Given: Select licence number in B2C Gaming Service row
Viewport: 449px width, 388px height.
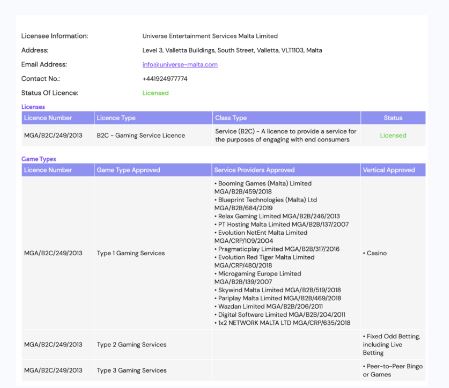Looking at the screenshot, I should pos(53,135).
